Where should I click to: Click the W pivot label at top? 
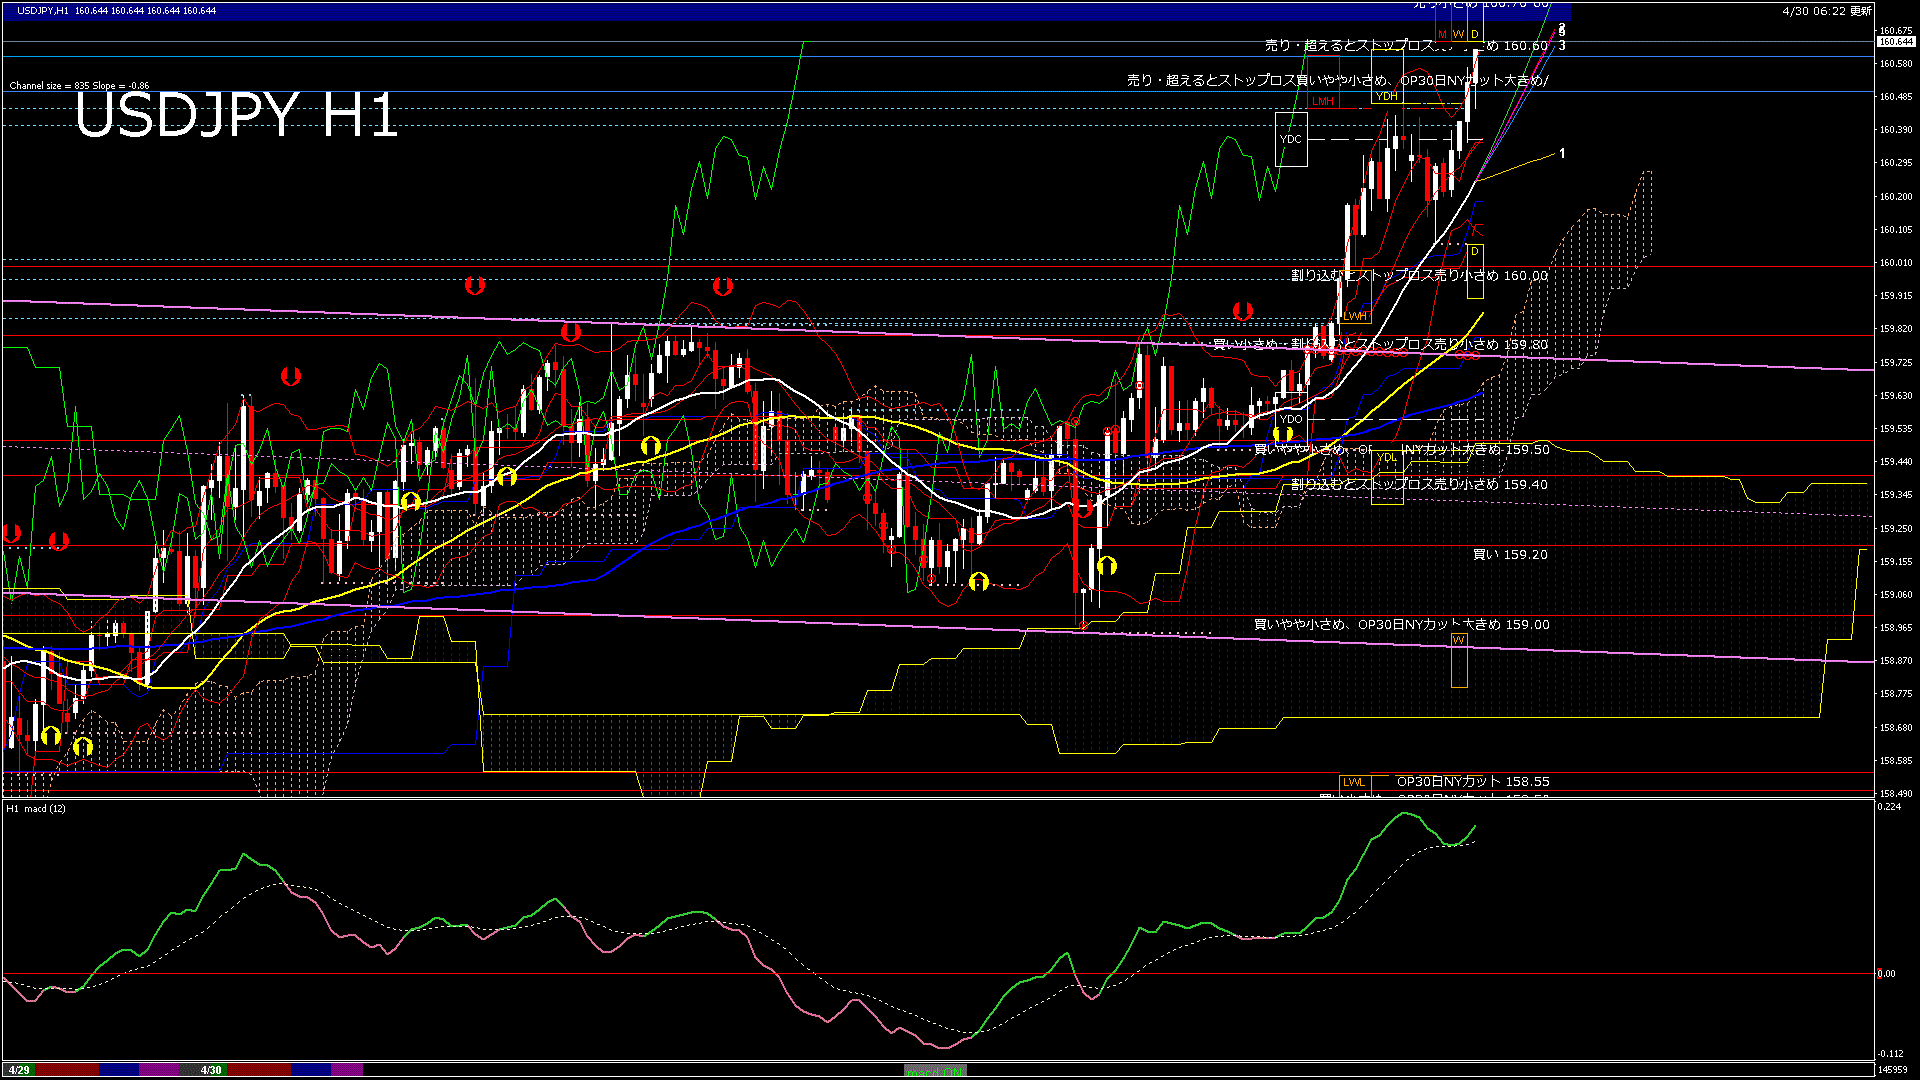(x=1458, y=35)
